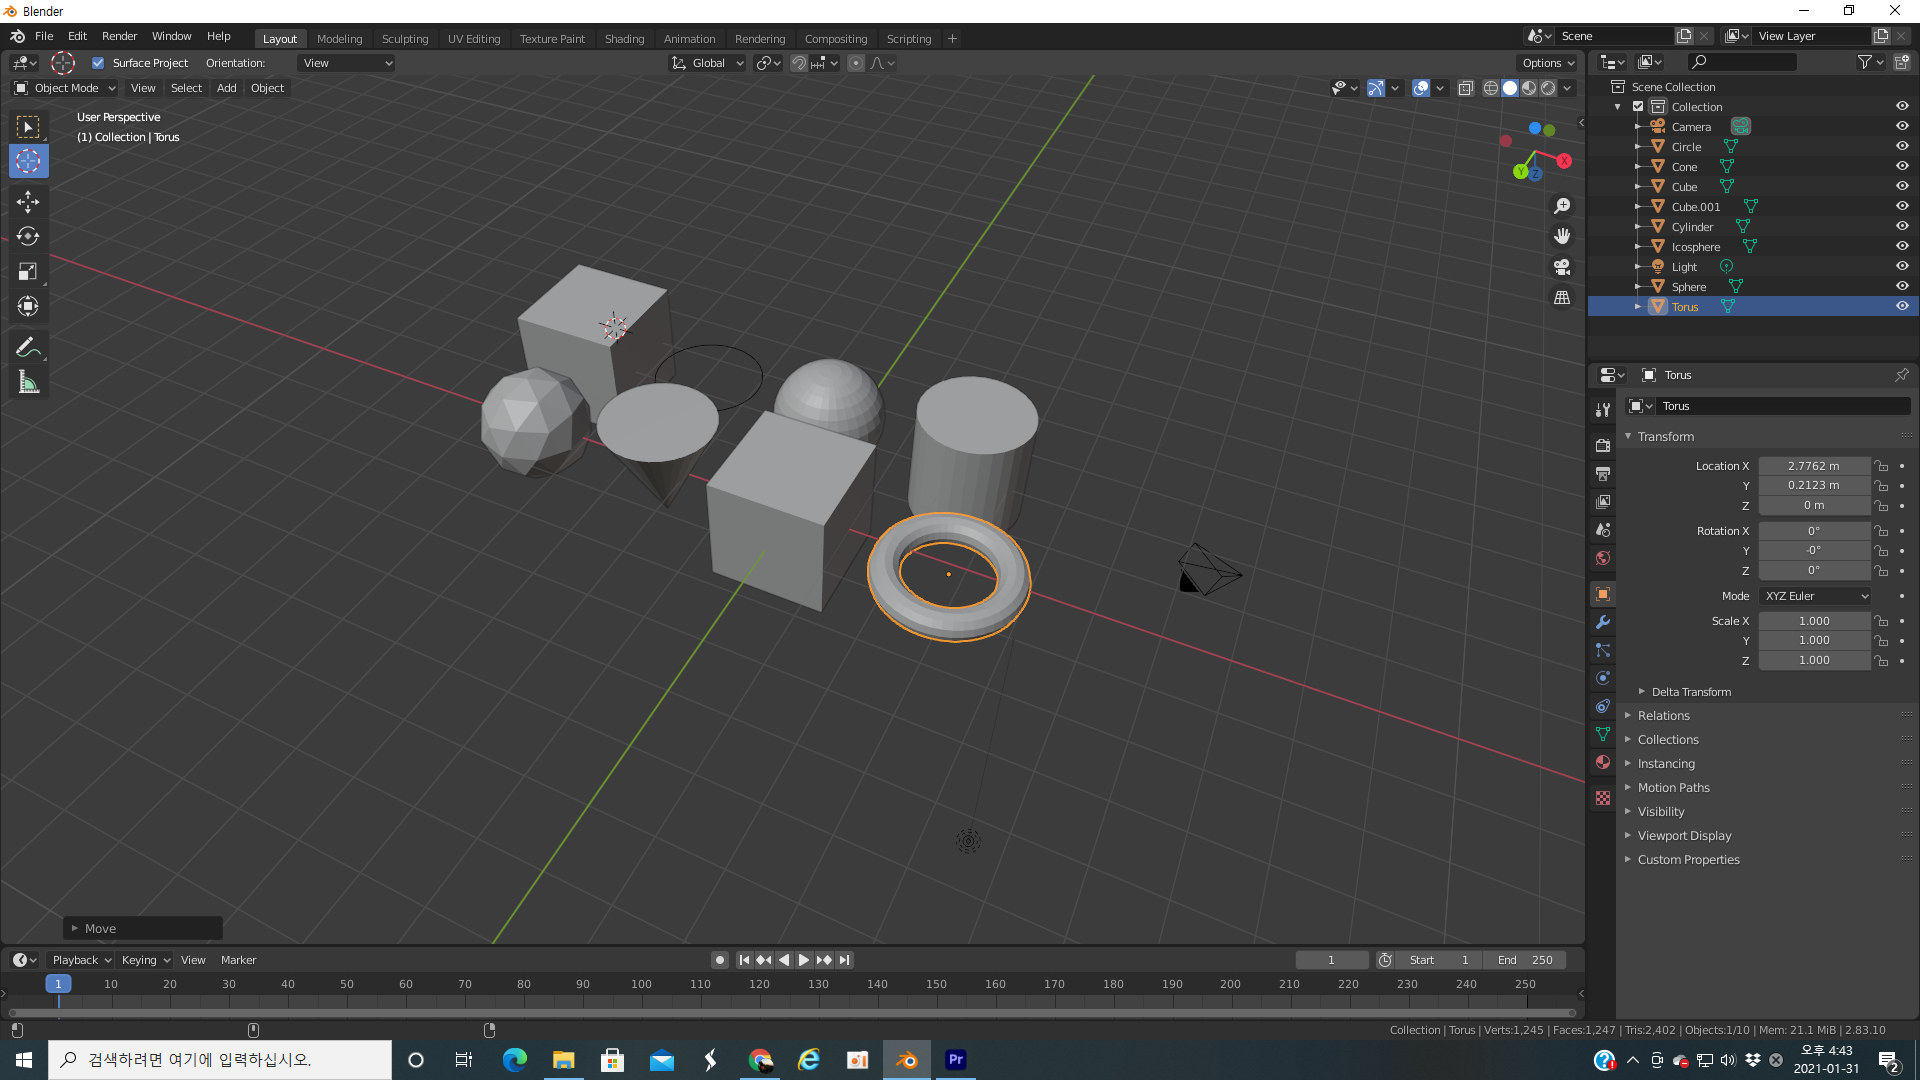This screenshot has width=1920, height=1080.
Task: Toggle visibility of the Light object
Action: pyautogui.click(x=1902, y=266)
